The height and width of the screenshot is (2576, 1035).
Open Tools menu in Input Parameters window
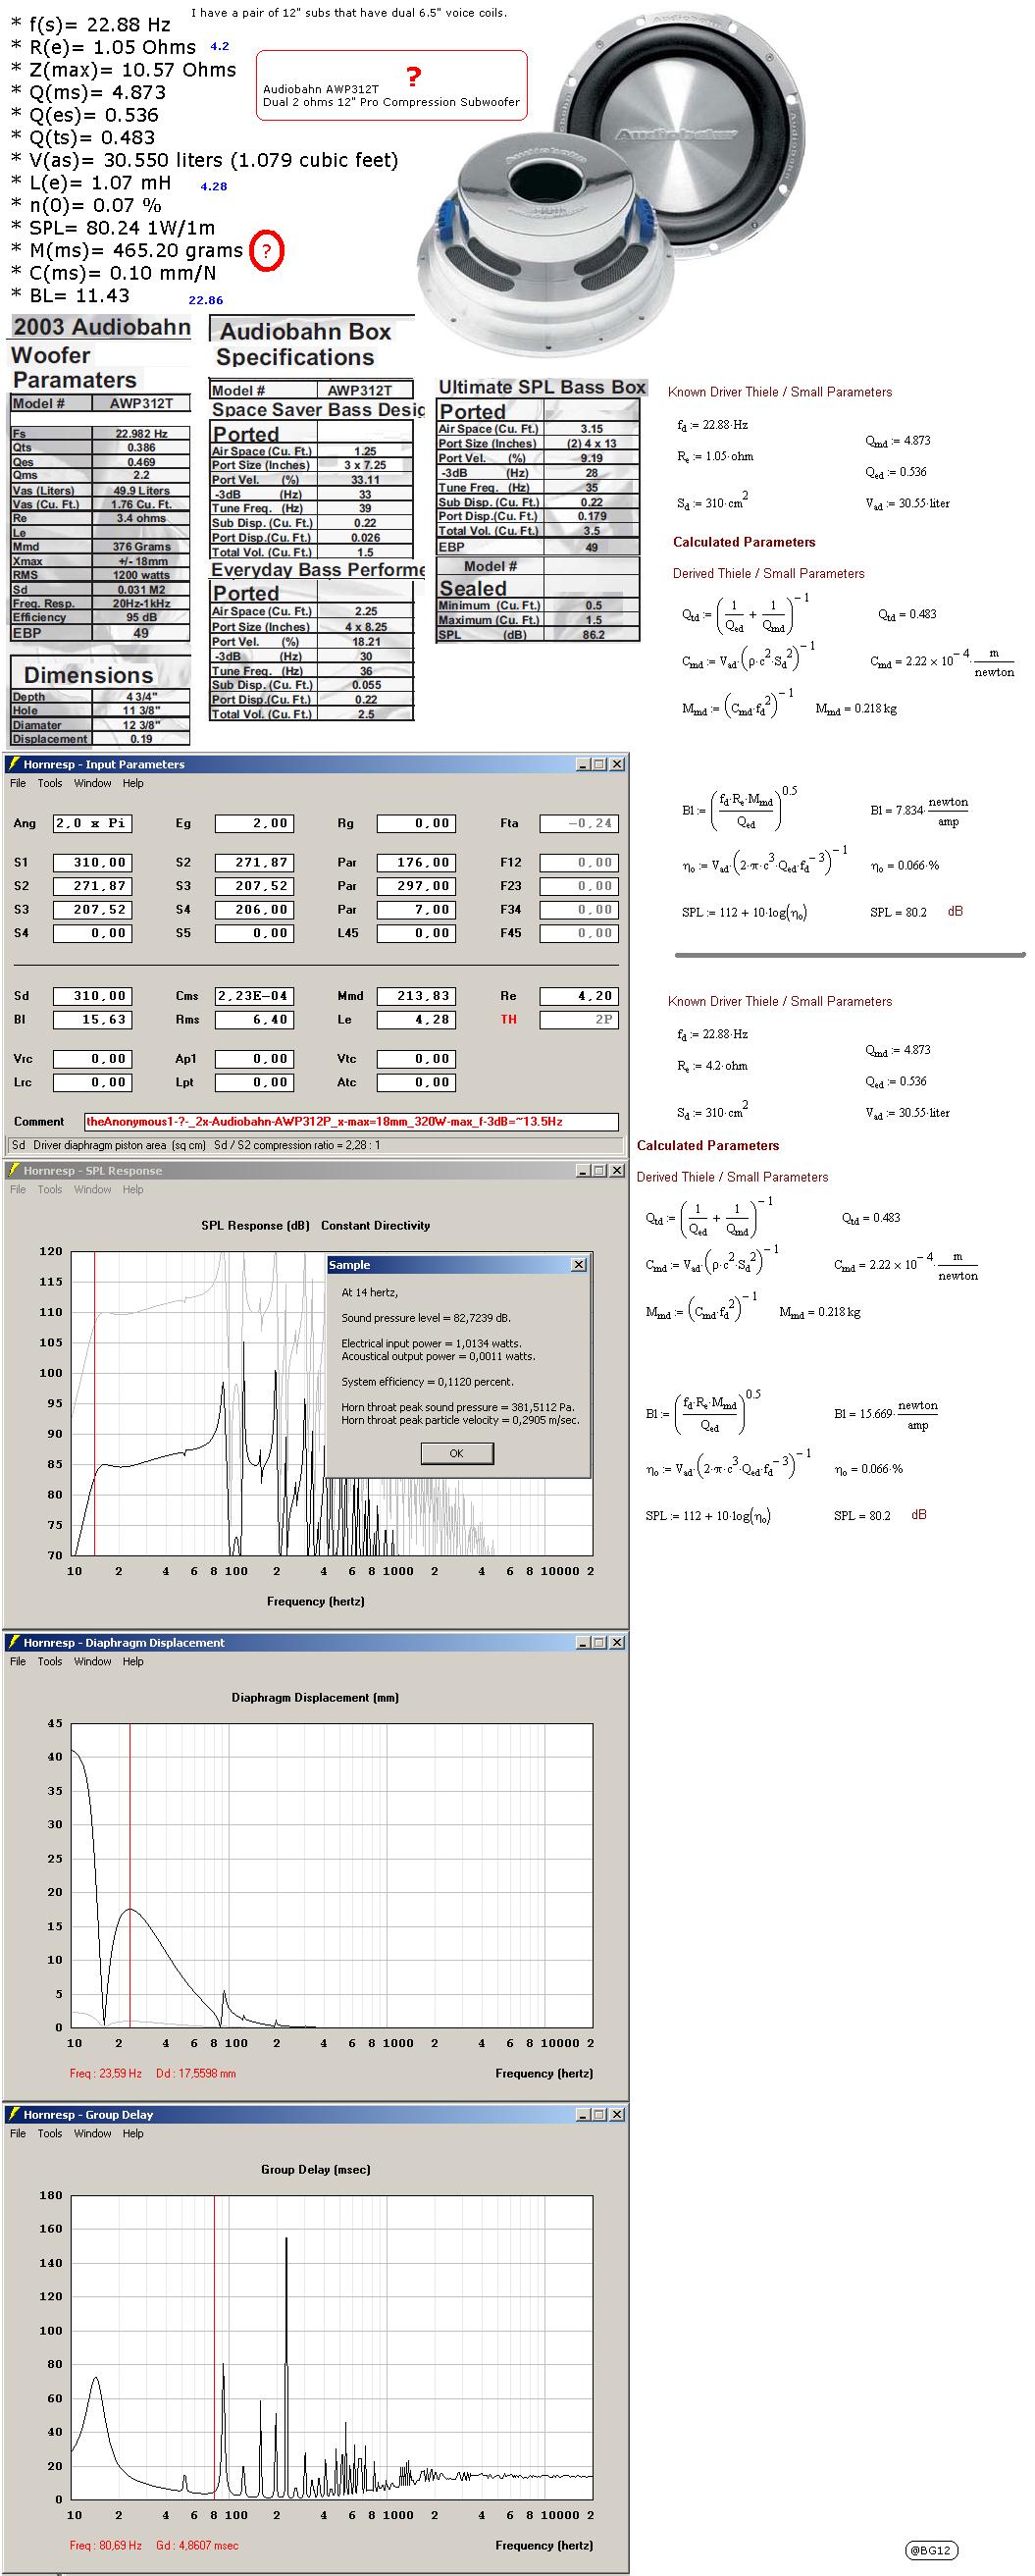coord(50,783)
